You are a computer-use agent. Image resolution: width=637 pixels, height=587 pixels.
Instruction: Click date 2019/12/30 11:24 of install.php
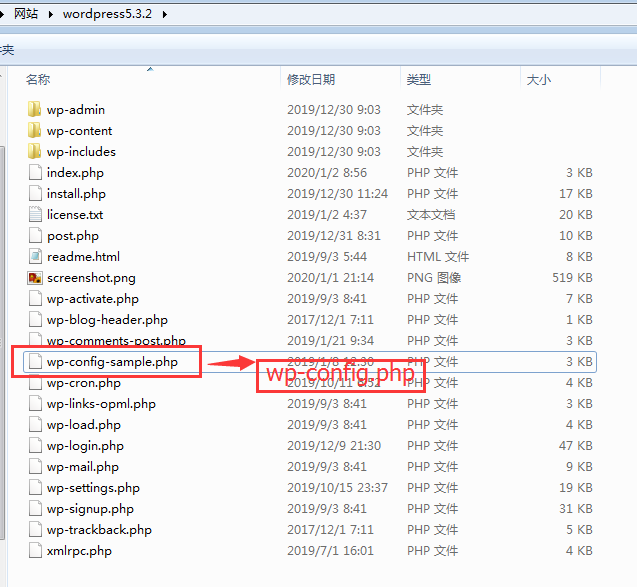338,194
